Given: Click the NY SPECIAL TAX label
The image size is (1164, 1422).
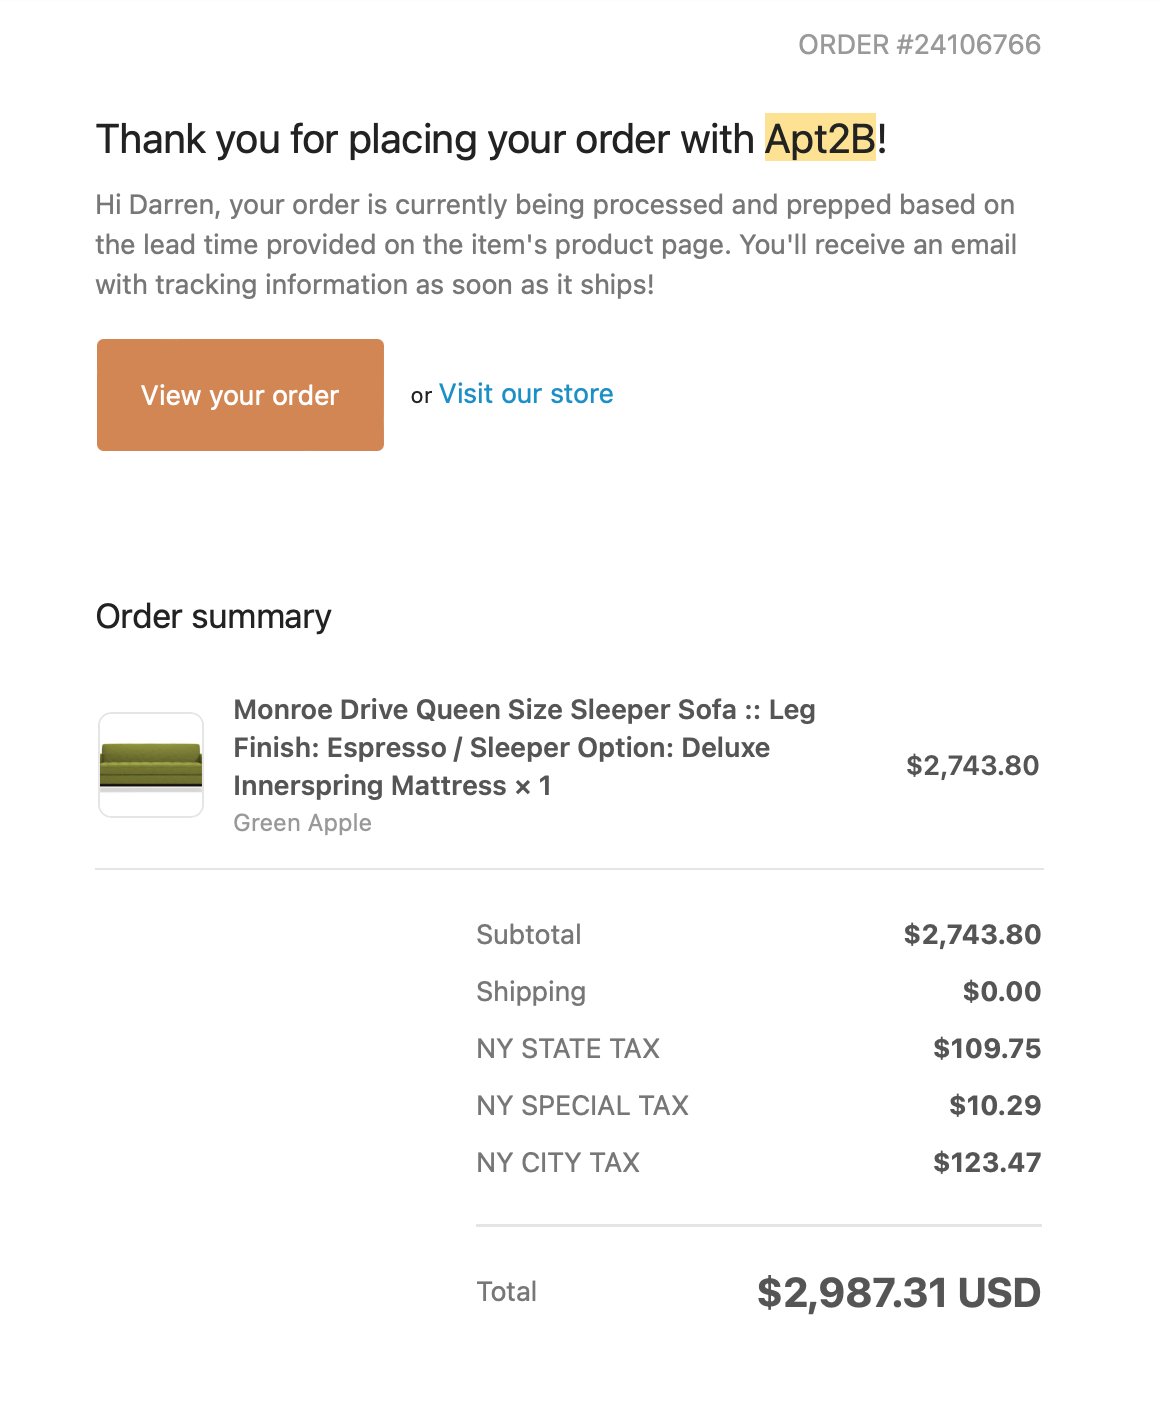Looking at the screenshot, I should pyautogui.click(x=582, y=1106).
